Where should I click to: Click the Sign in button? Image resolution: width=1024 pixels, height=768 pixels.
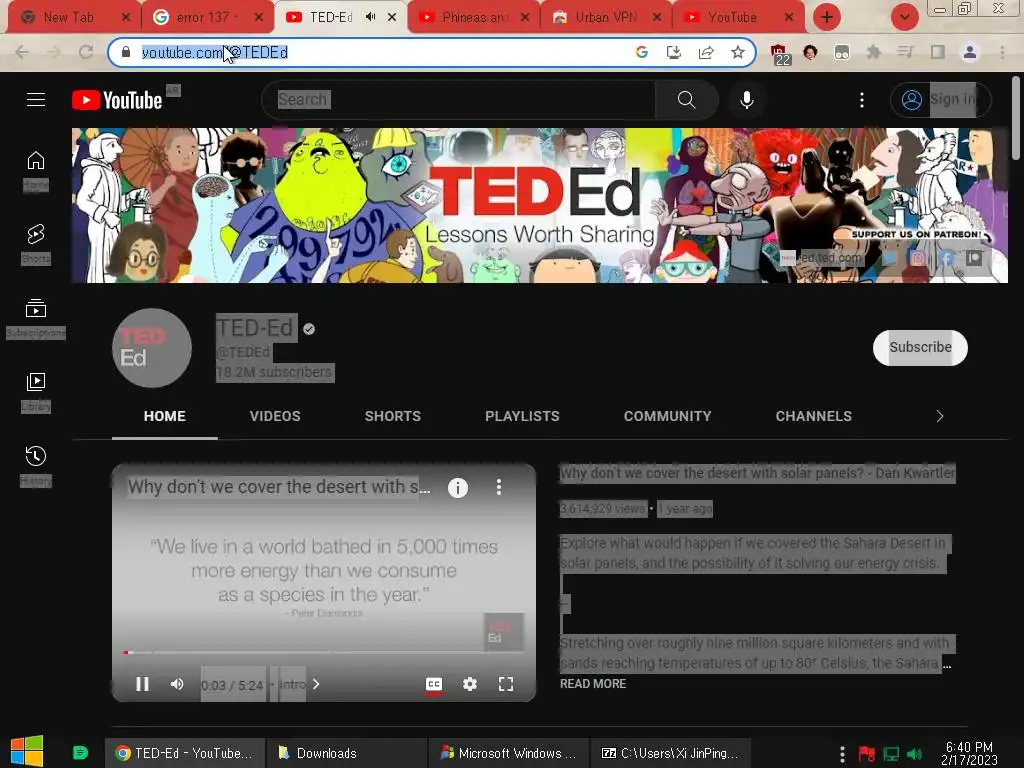point(940,99)
